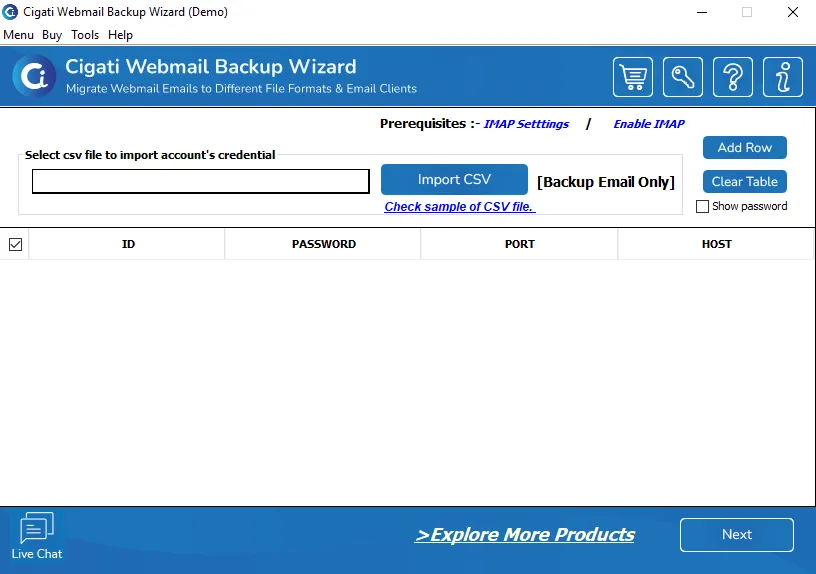Viewport: 816px width, 574px height.
Task: Enable the Show password checkbox
Action: pyautogui.click(x=702, y=207)
